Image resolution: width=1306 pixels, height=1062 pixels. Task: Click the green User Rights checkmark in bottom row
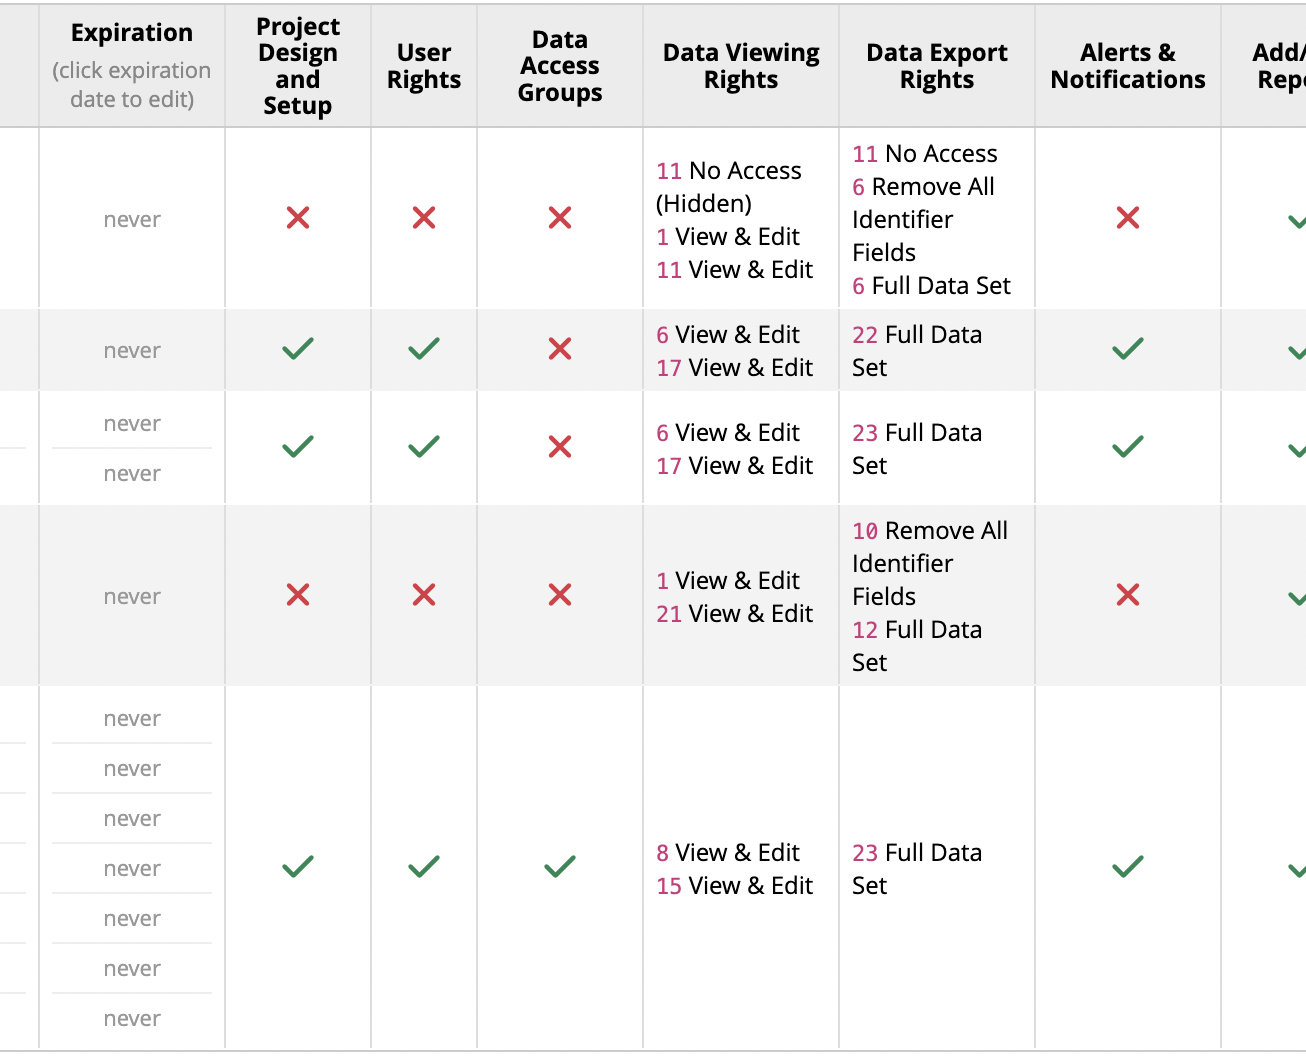423,867
